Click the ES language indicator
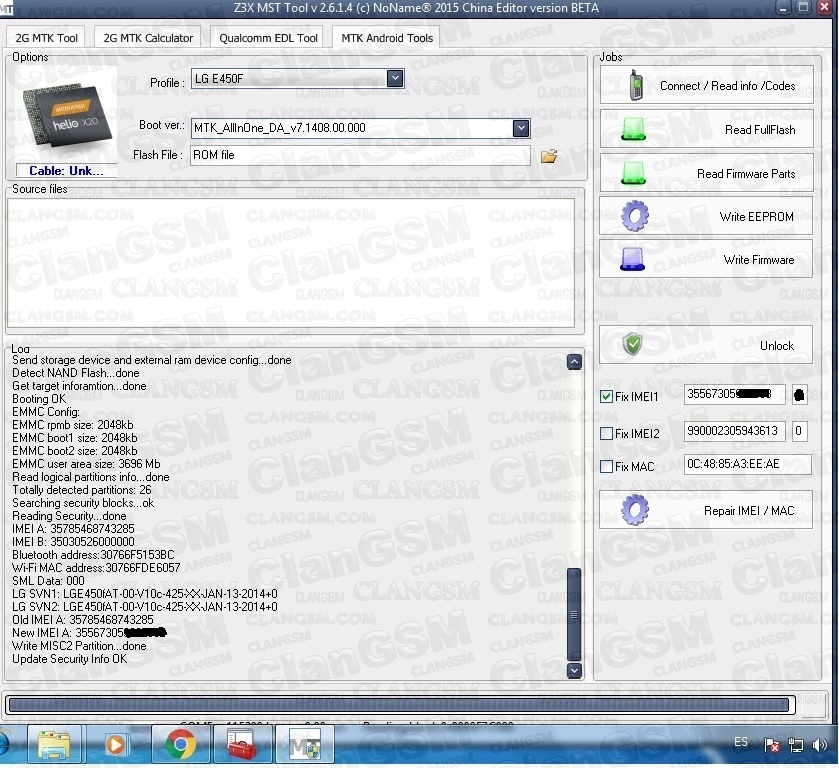Screen dimensions: 839x768 (x=741, y=742)
